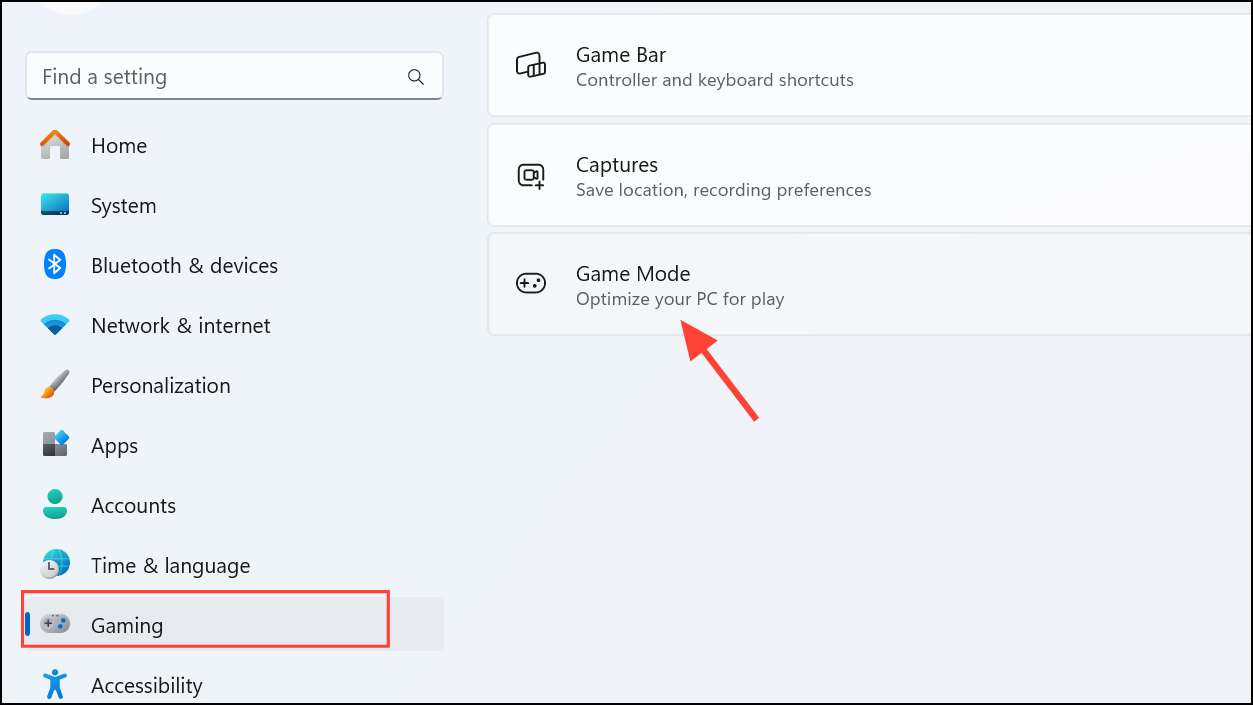Select Network & internet in sidebar
This screenshot has height=705, width=1253.
point(180,325)
